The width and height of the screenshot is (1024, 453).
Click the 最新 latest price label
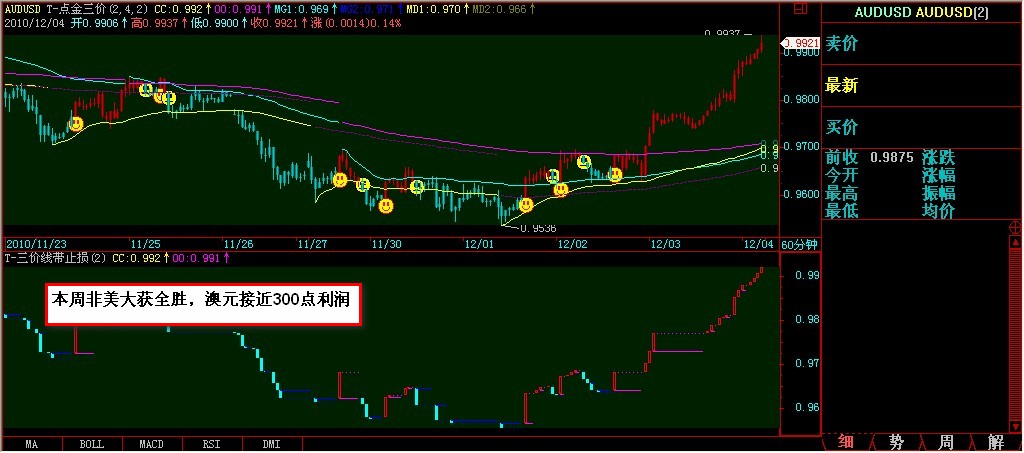(842, 86)
